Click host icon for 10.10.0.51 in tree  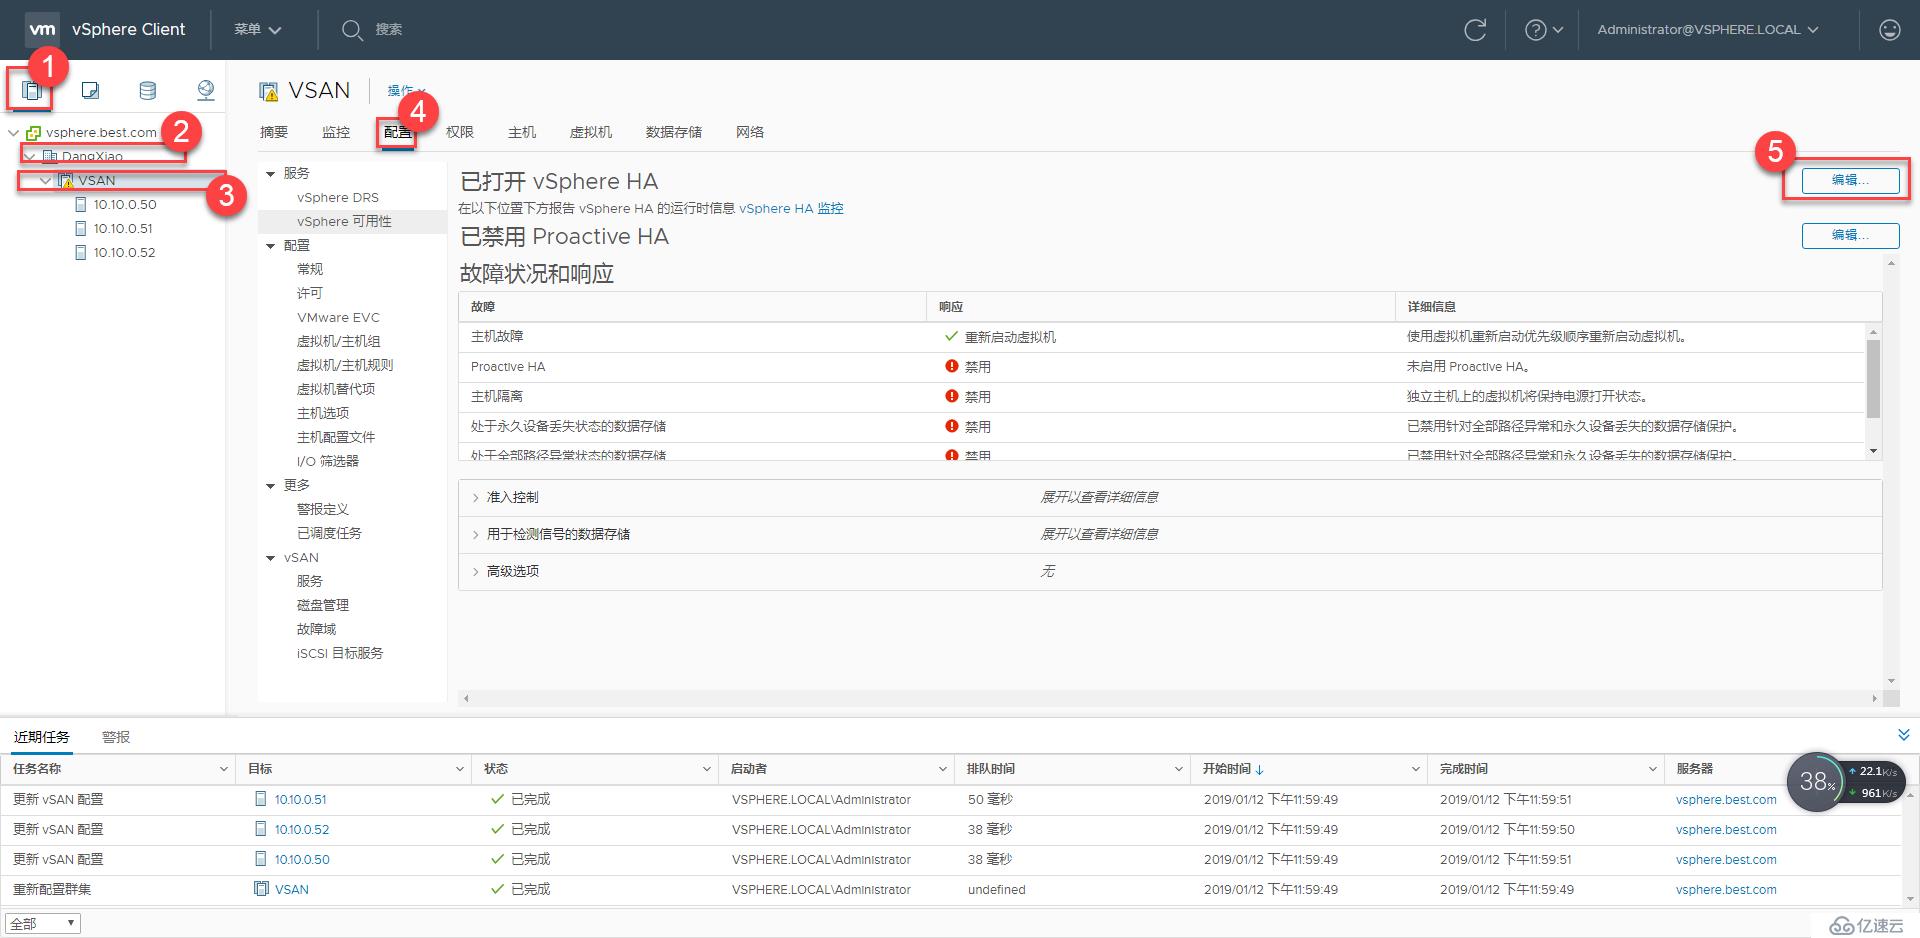81,228
